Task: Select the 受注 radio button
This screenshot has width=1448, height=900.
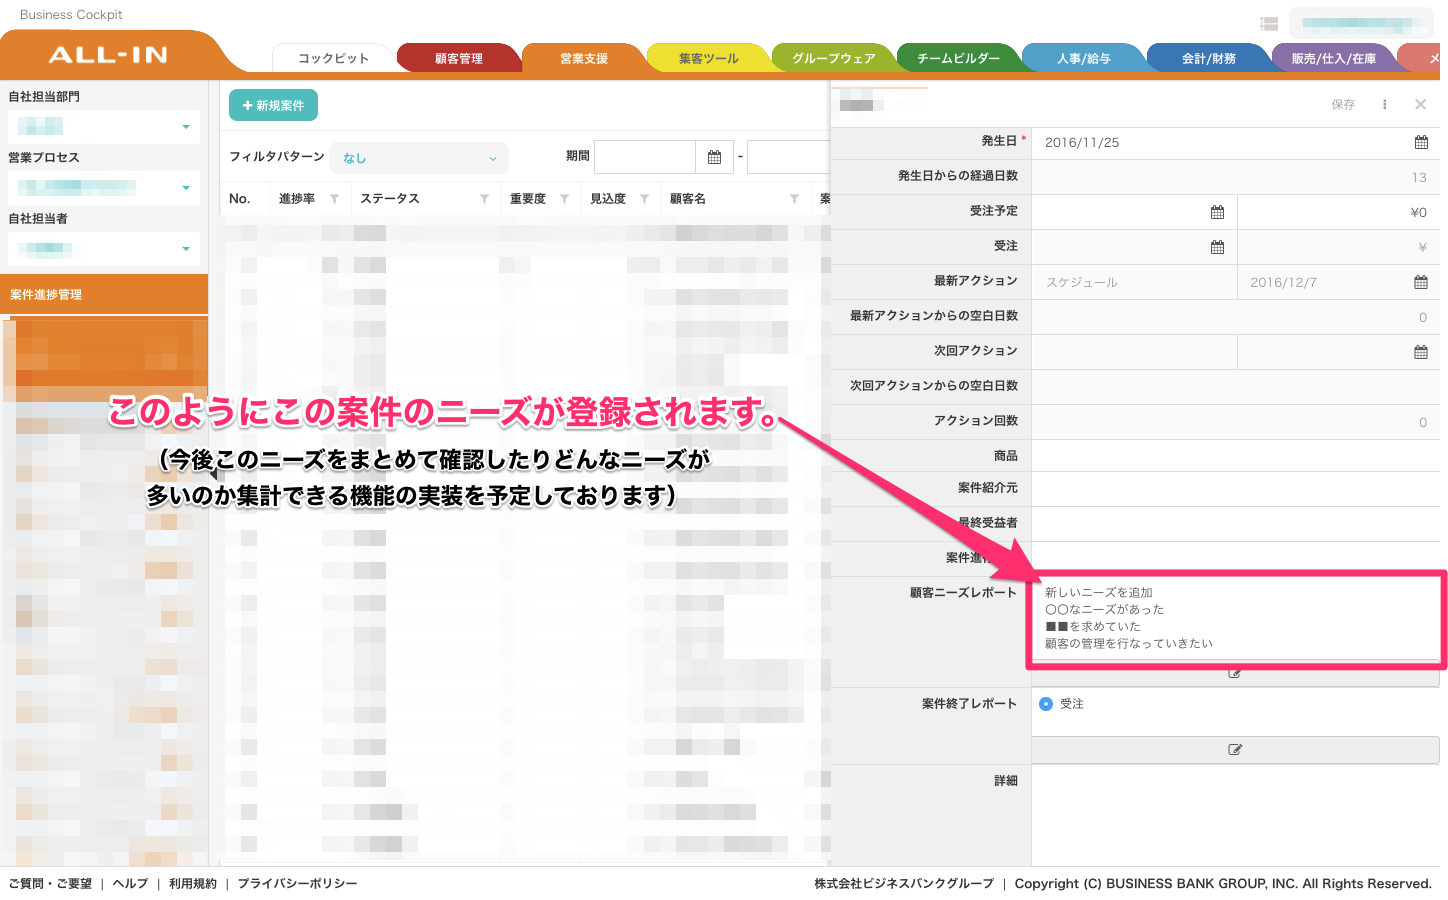Action: click(1046, 704)
